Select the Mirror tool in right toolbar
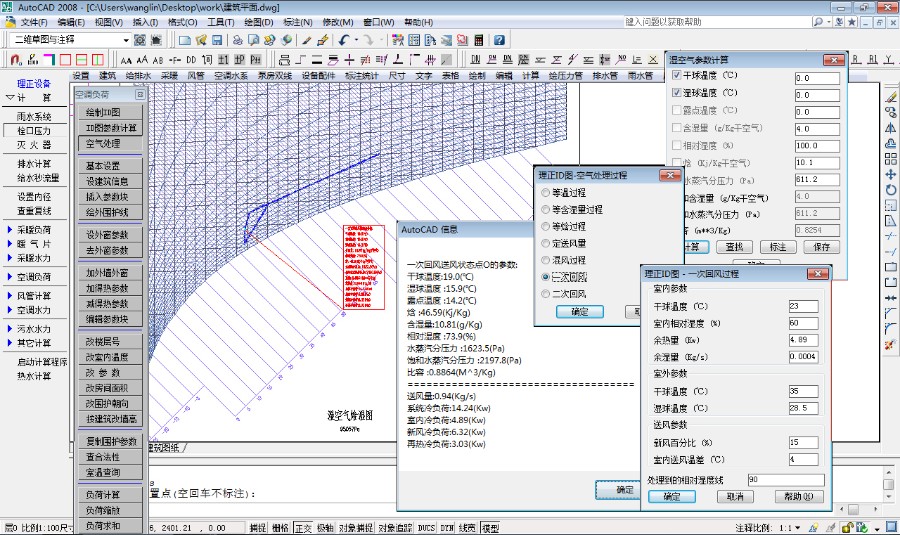The image size is (900, 535). tap(890, 127)
